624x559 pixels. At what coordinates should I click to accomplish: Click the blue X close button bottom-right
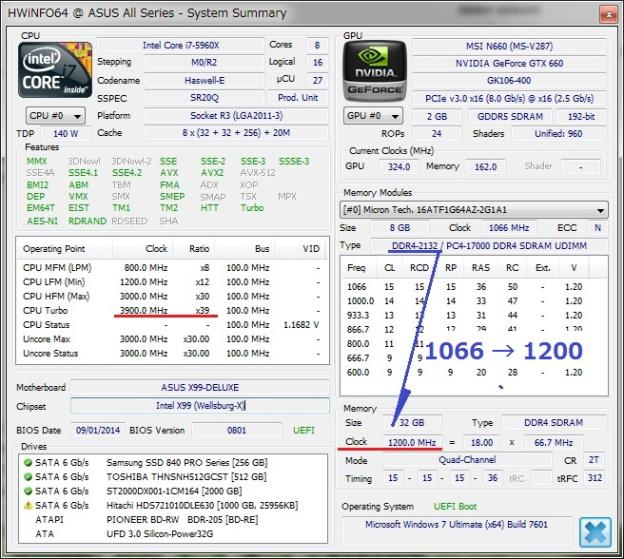tap(595, 532)
